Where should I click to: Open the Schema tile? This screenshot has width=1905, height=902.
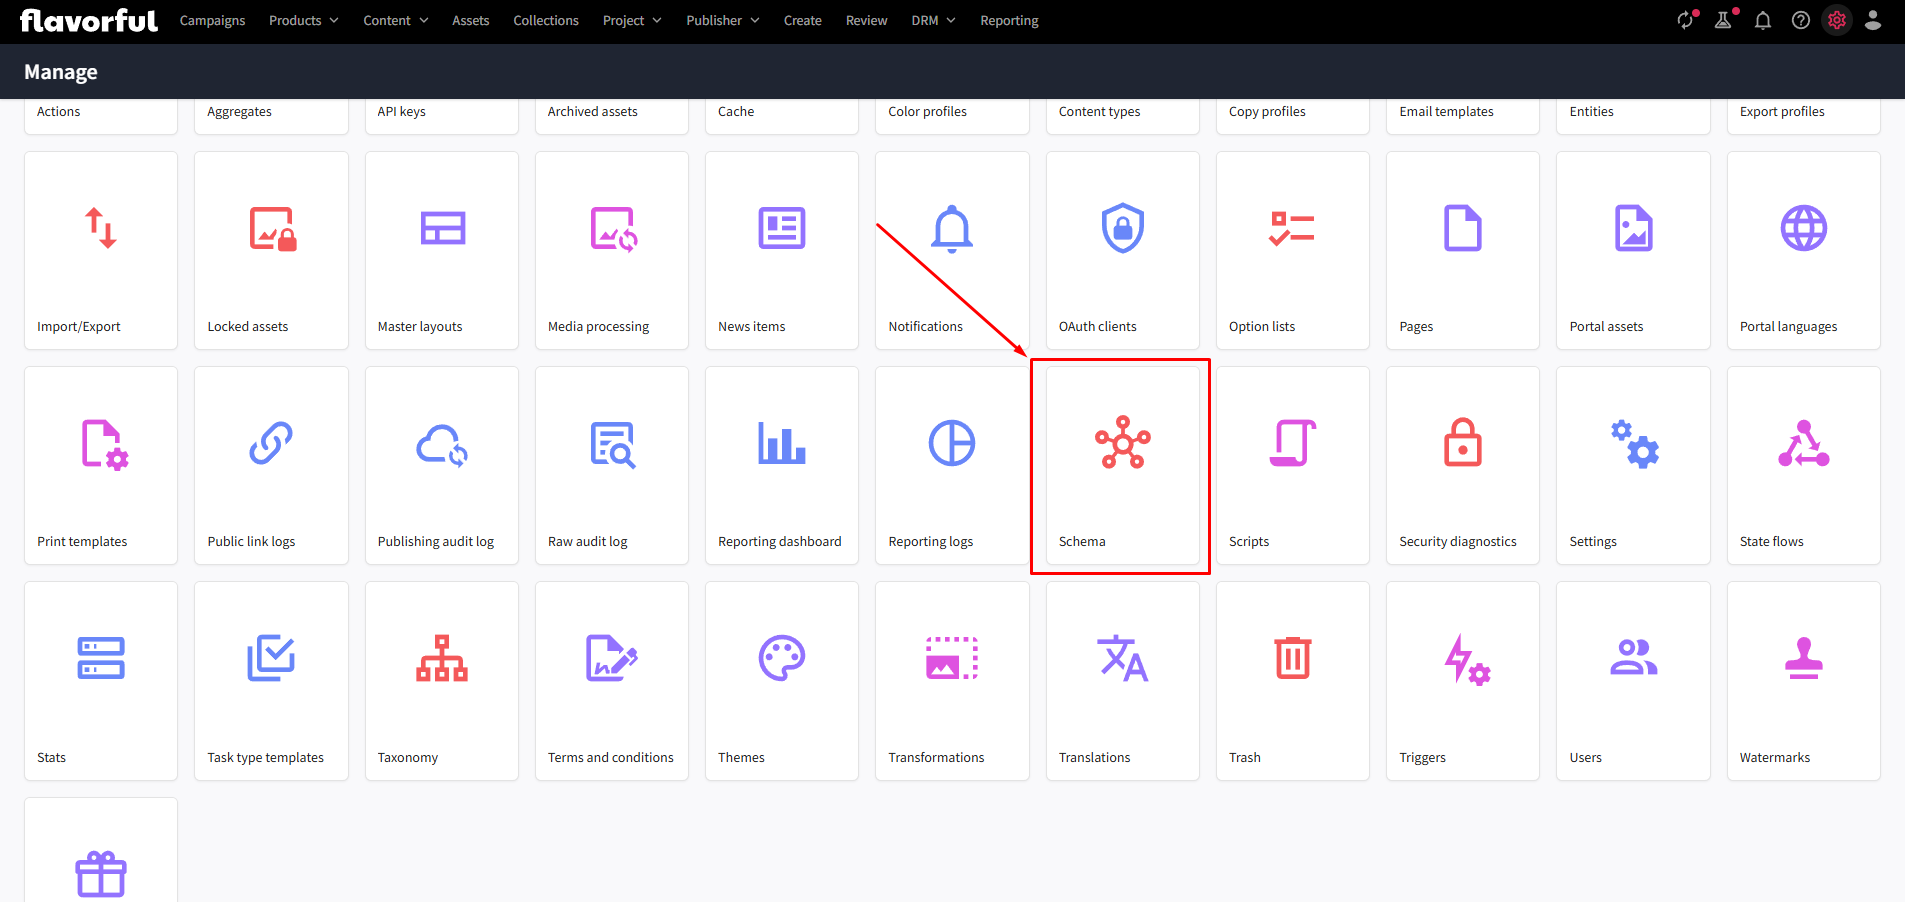coord(1122,465)
